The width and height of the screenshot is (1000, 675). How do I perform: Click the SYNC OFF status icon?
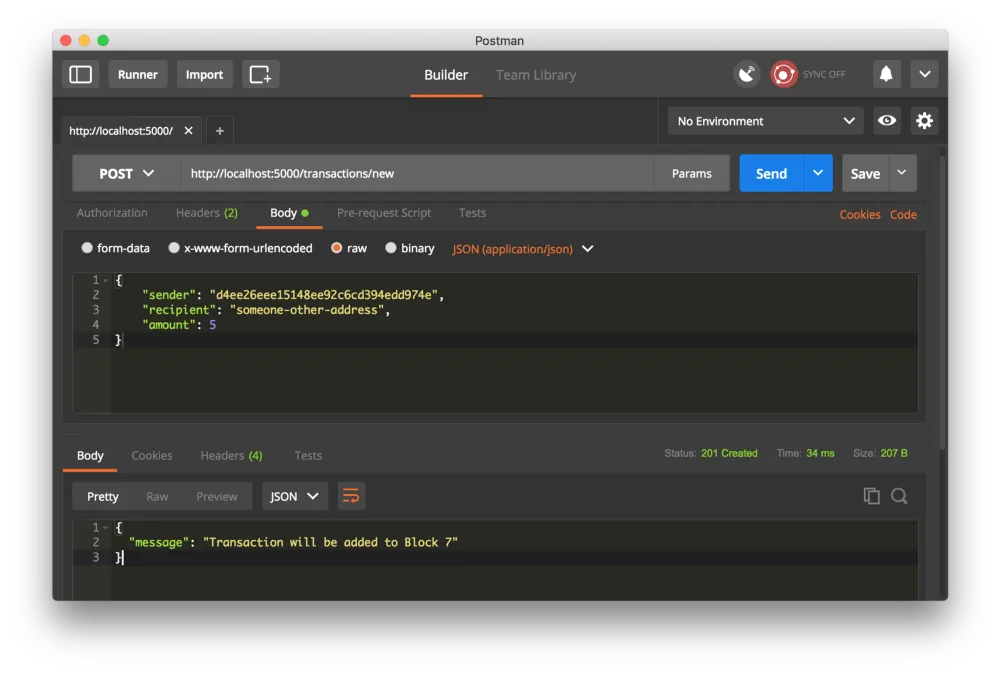(783, 74)
